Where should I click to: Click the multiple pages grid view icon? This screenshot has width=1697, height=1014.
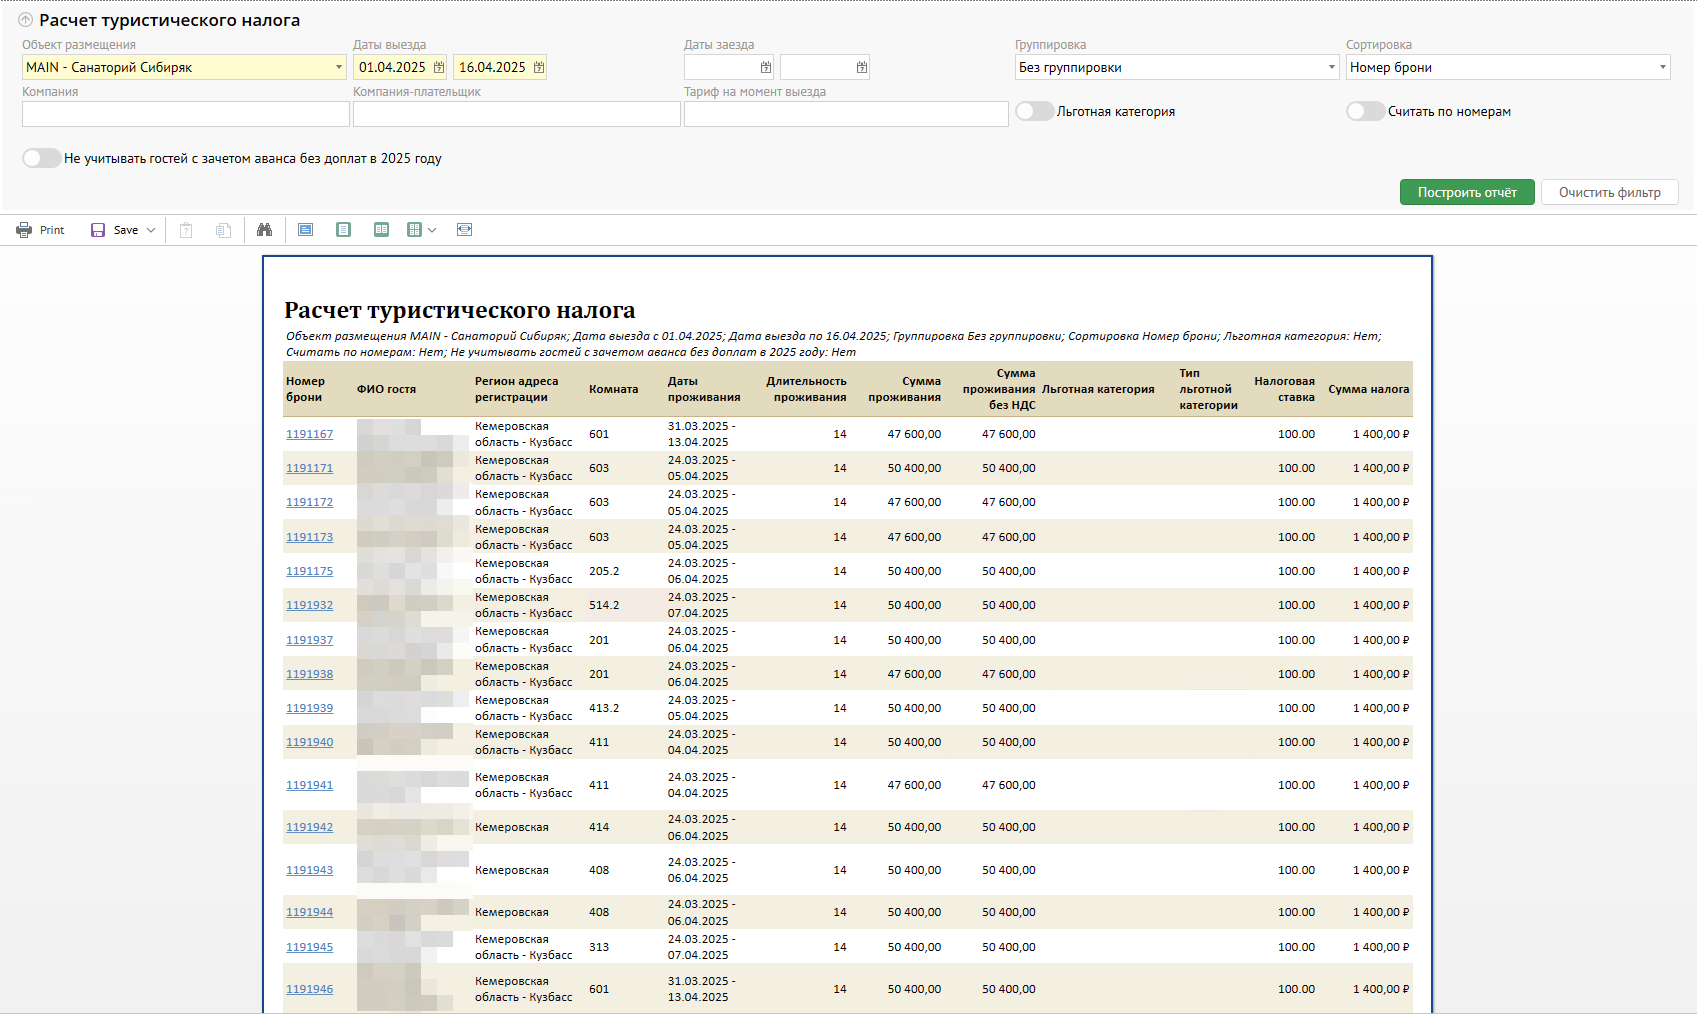pyautogui.click(x=415, y=230)
